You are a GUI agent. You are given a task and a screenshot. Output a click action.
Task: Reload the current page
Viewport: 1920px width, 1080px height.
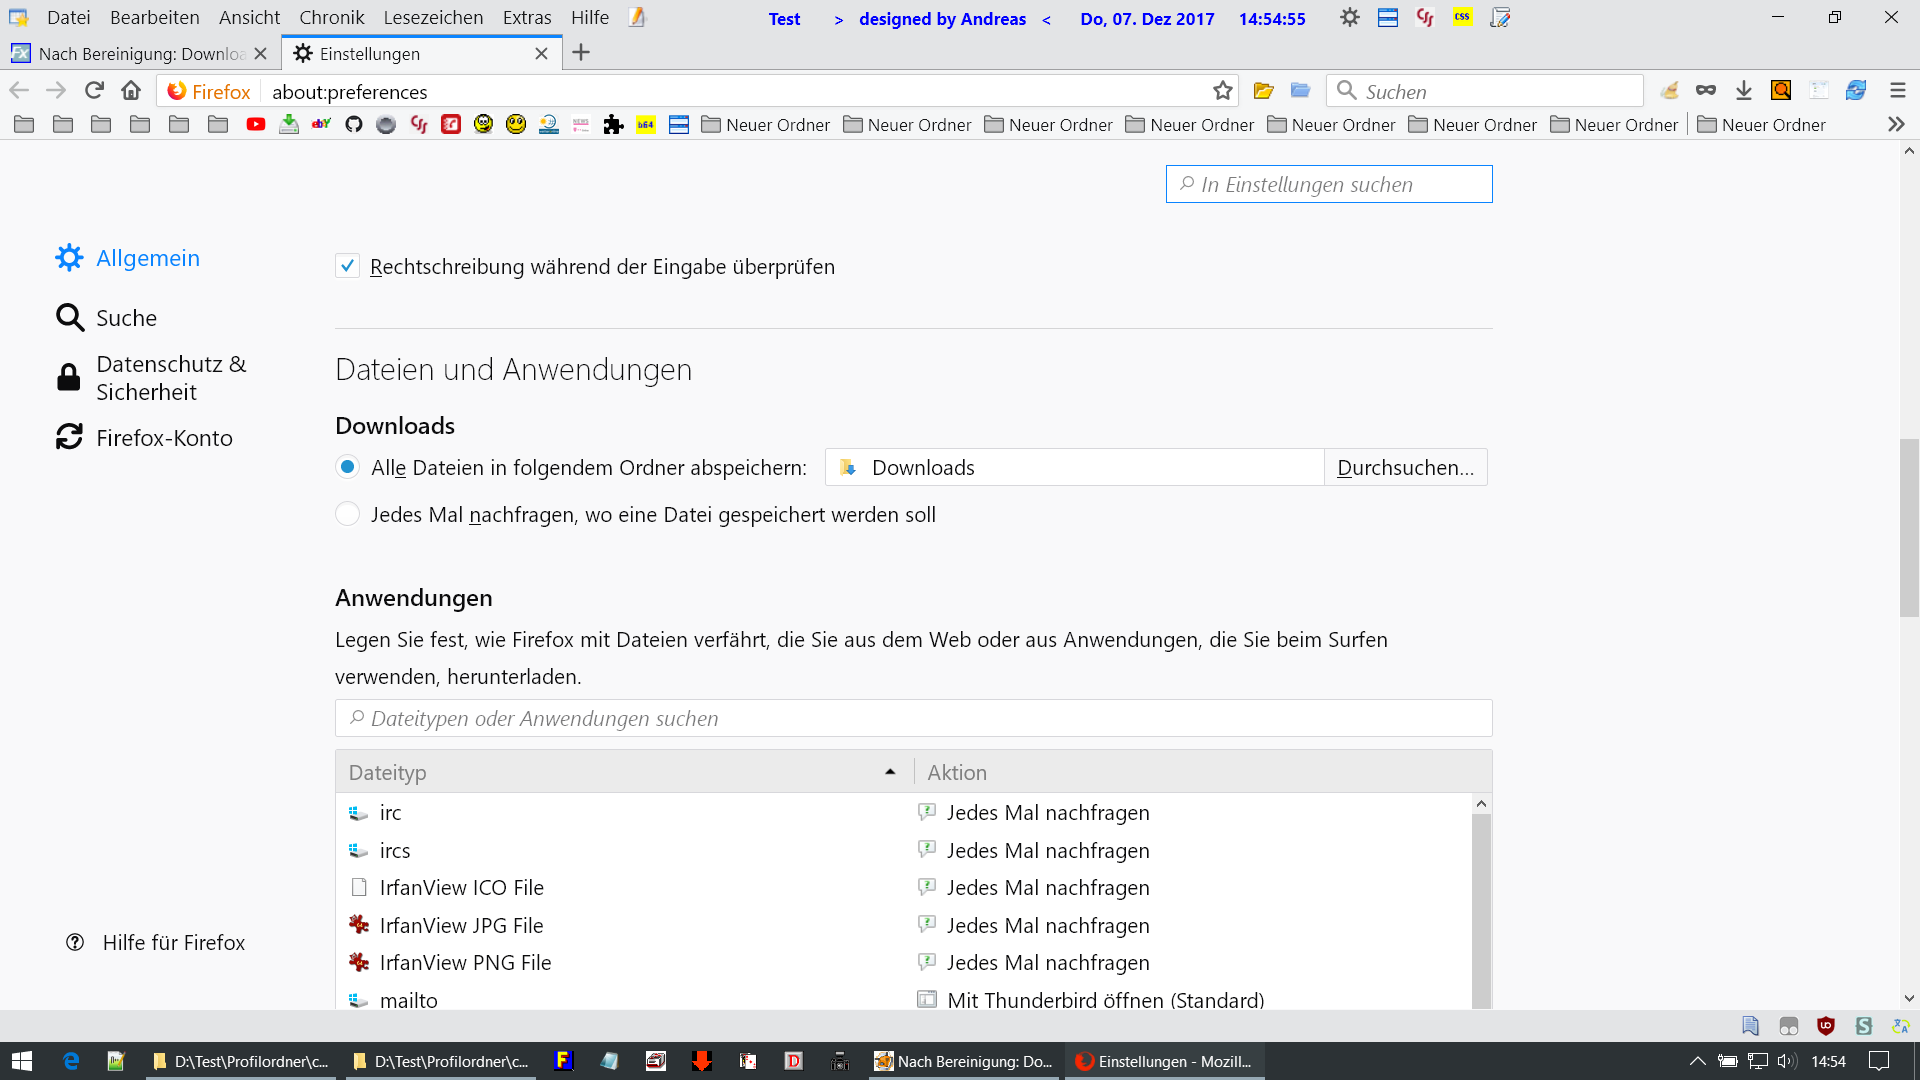94,91
